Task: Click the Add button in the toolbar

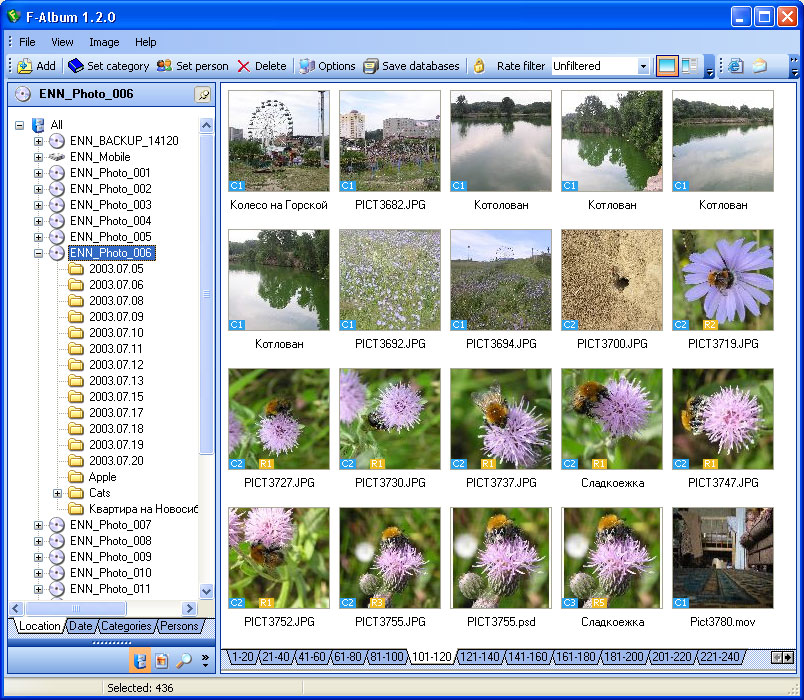Action: (x=36, y=66)
